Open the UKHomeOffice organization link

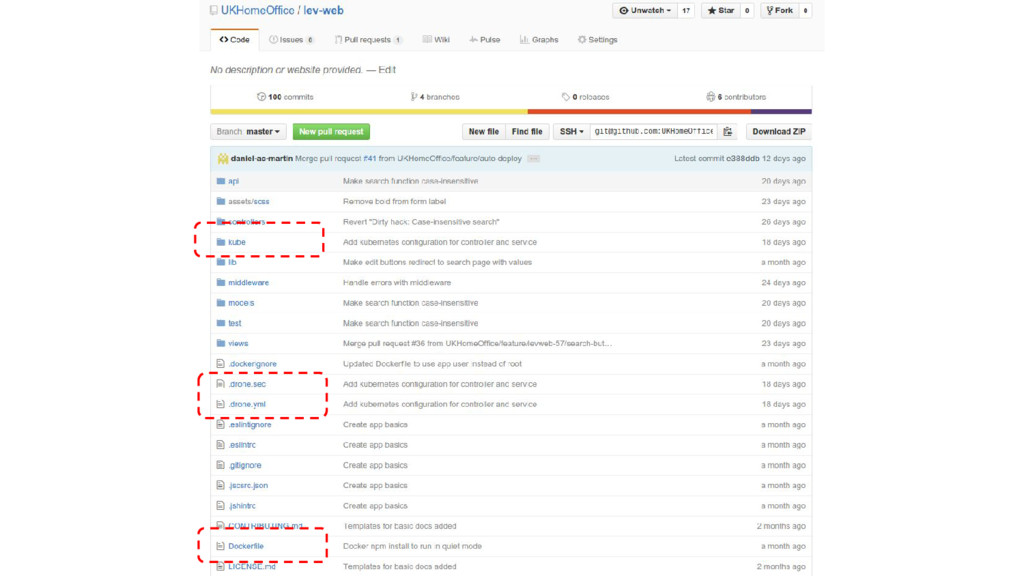pos(257,10)
